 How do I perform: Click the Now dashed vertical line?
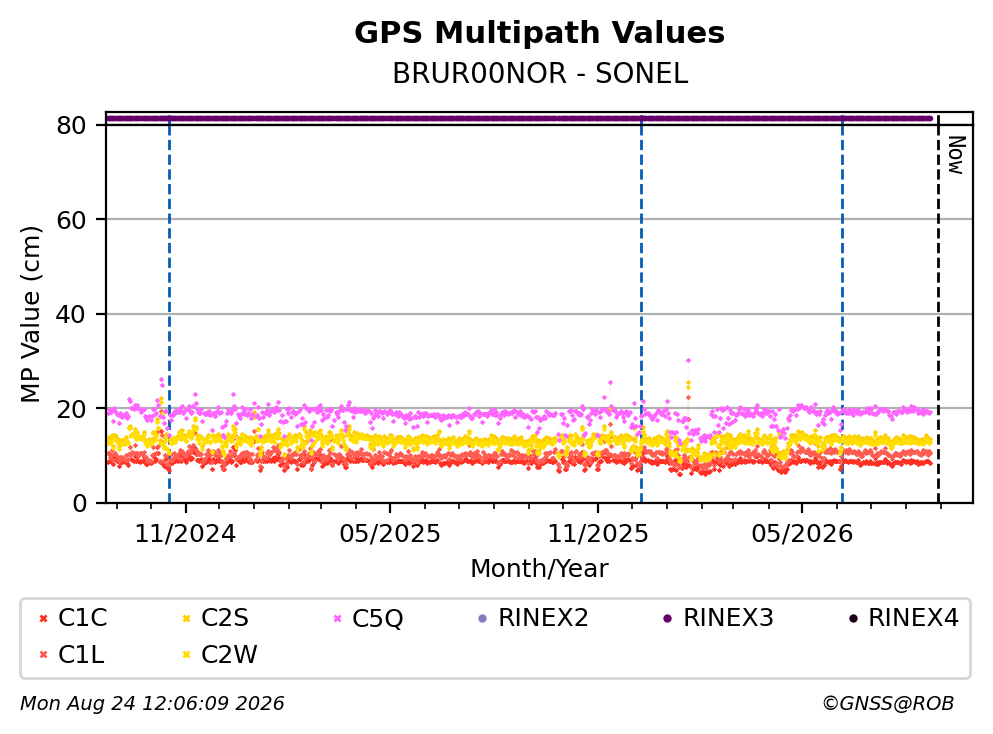pos(938,310)
